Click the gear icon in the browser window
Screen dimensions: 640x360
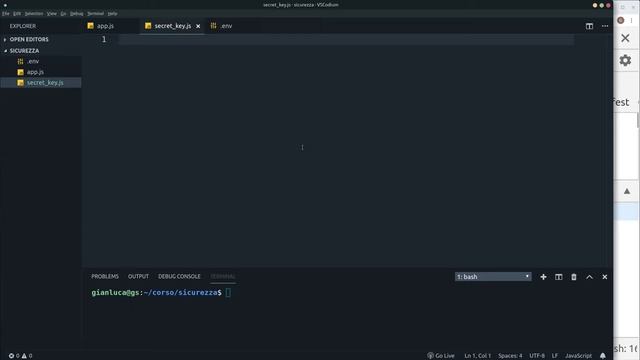point(625,60)
